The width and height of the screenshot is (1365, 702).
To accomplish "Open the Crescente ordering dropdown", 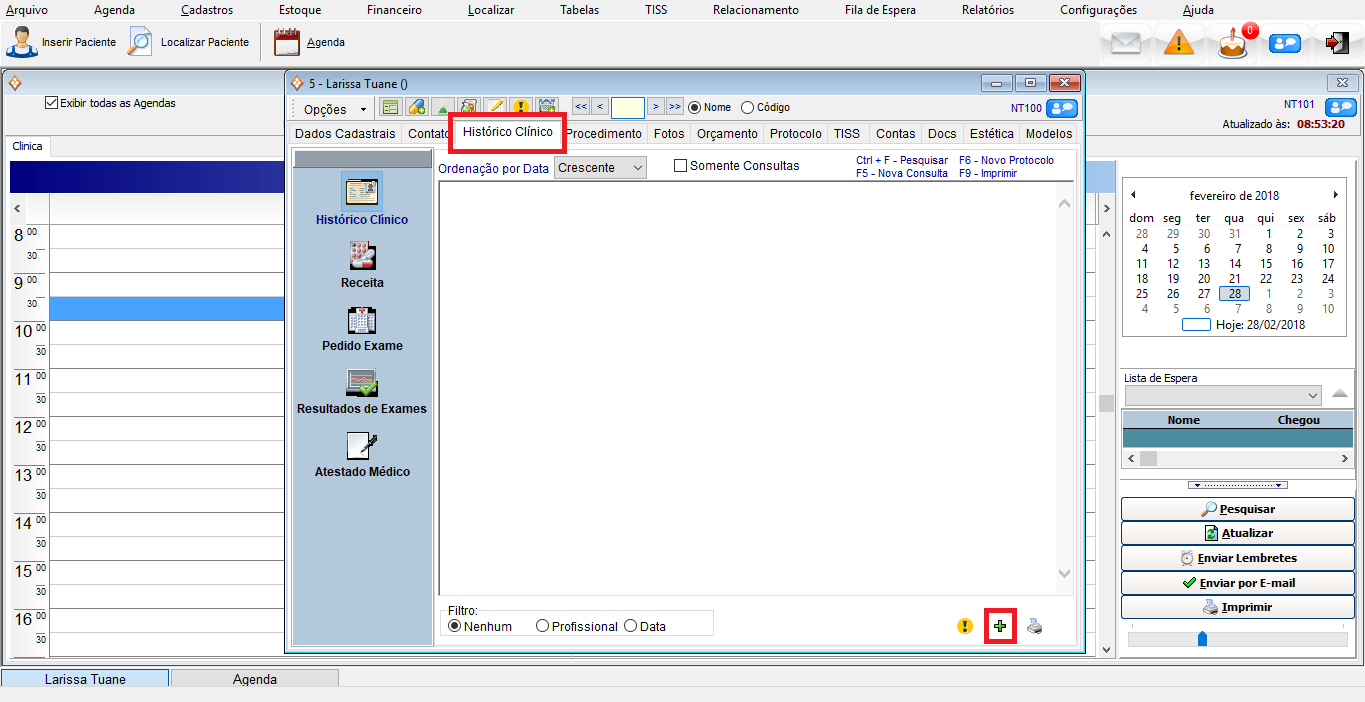I will pos(600,168).
